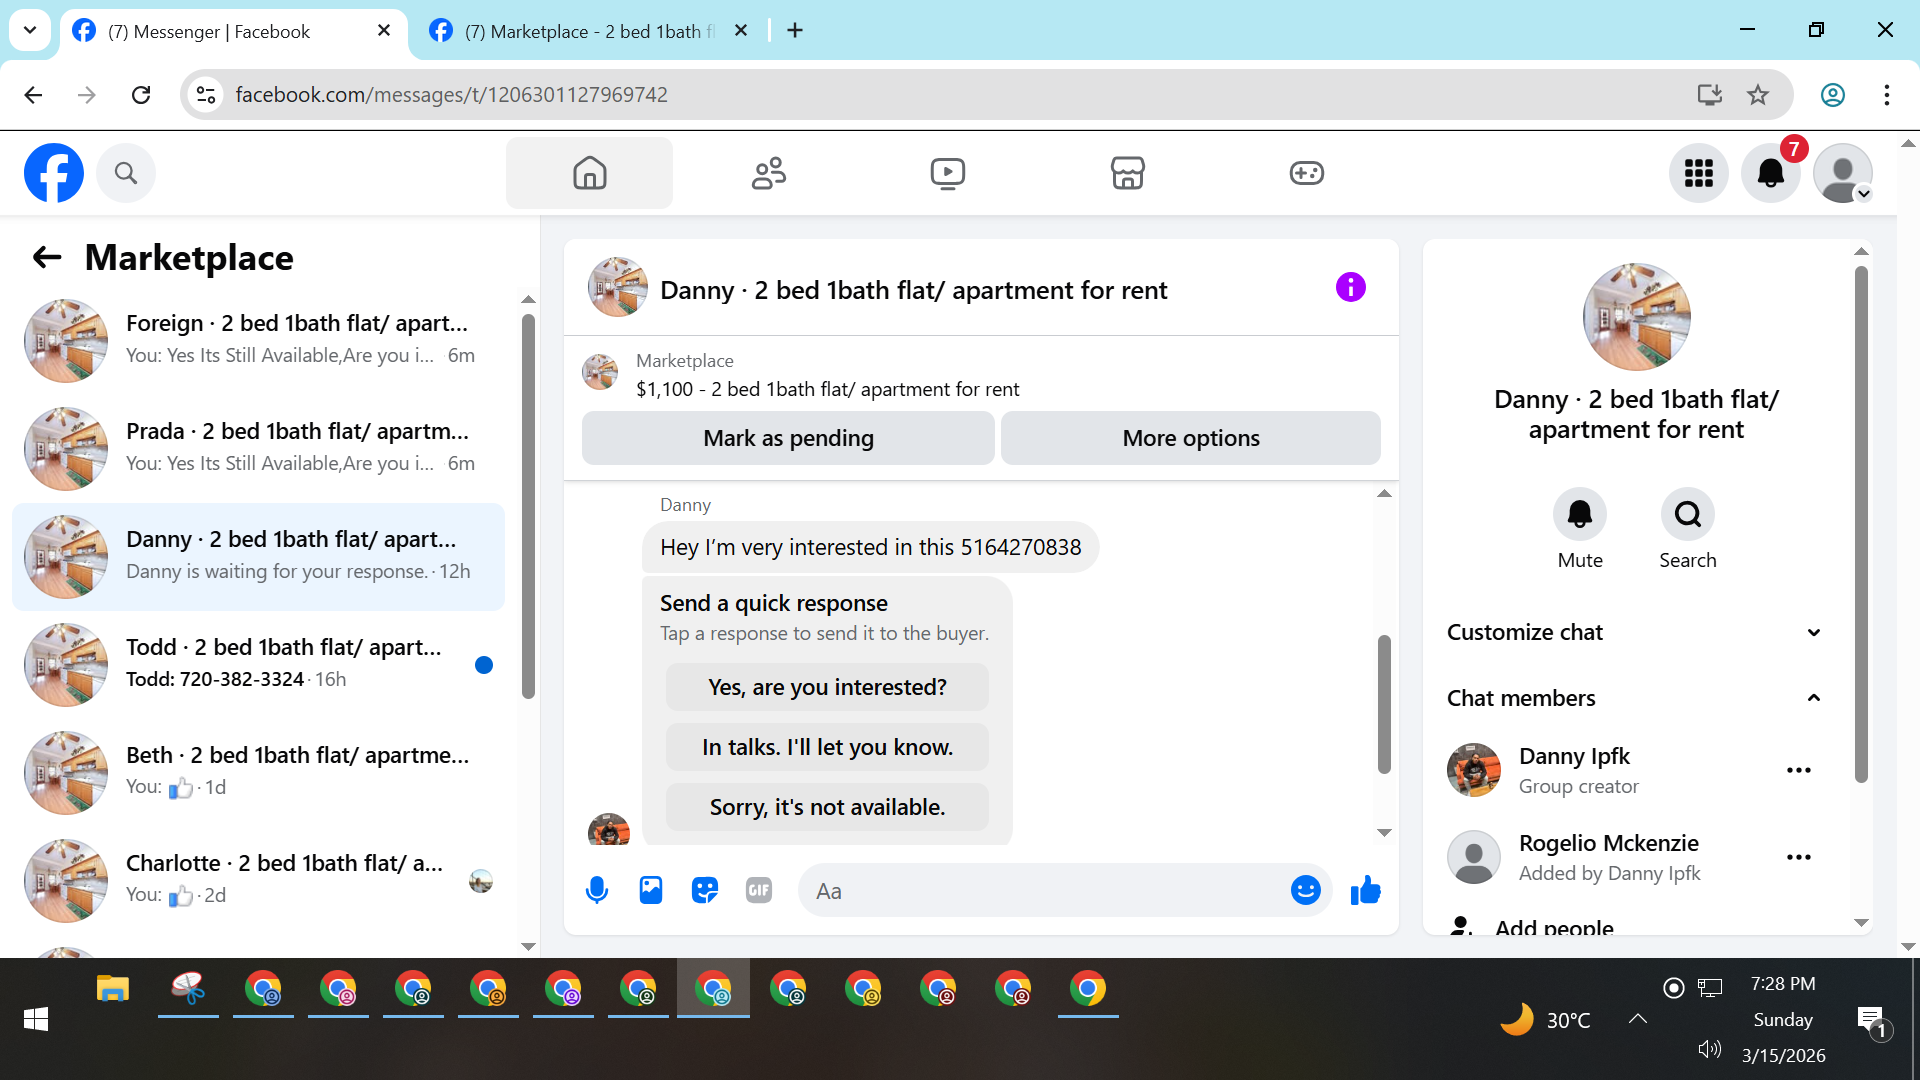Open Prada's apartment conversation
Screen dimensions: 1920x1080
[x=258, y=448]
